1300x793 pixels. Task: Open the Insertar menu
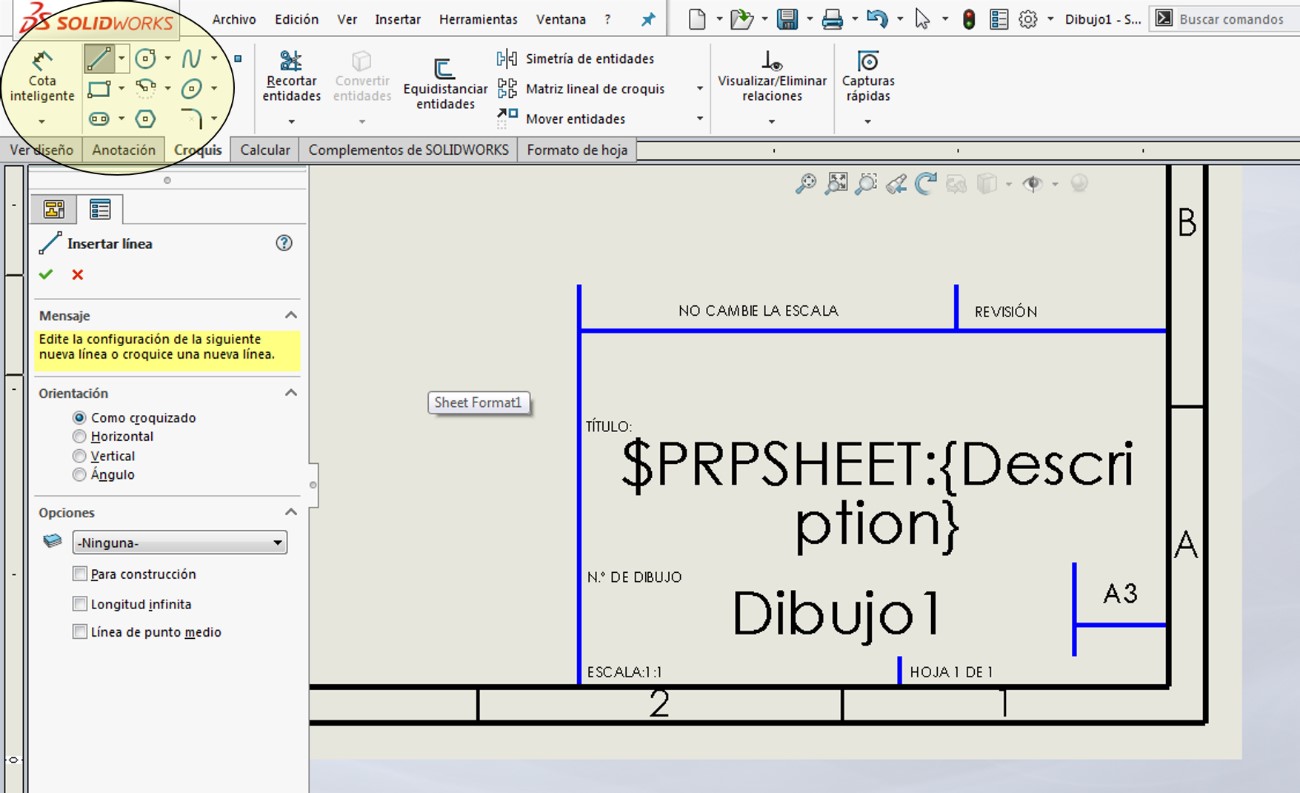coord(398,19)
